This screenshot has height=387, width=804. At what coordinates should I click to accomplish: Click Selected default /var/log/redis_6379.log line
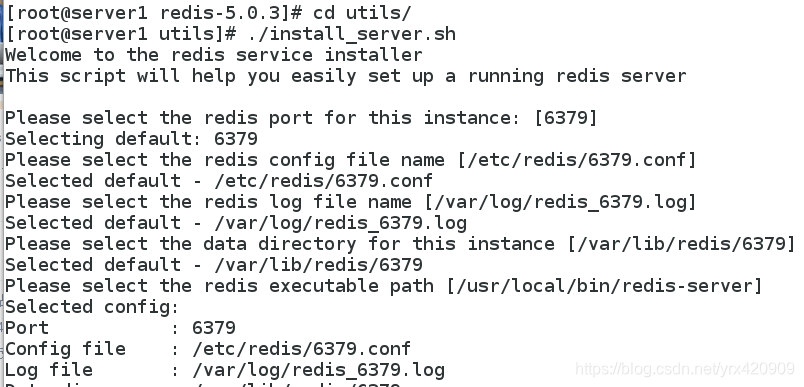236,223
